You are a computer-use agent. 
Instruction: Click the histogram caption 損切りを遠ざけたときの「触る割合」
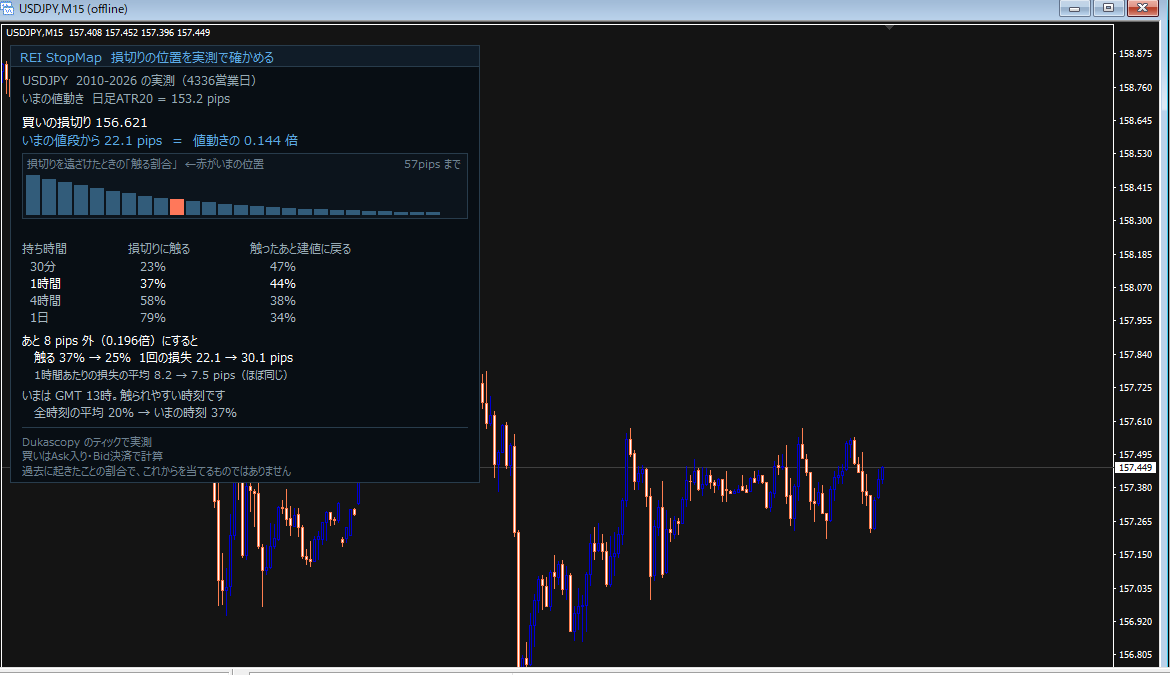point(102,164)
